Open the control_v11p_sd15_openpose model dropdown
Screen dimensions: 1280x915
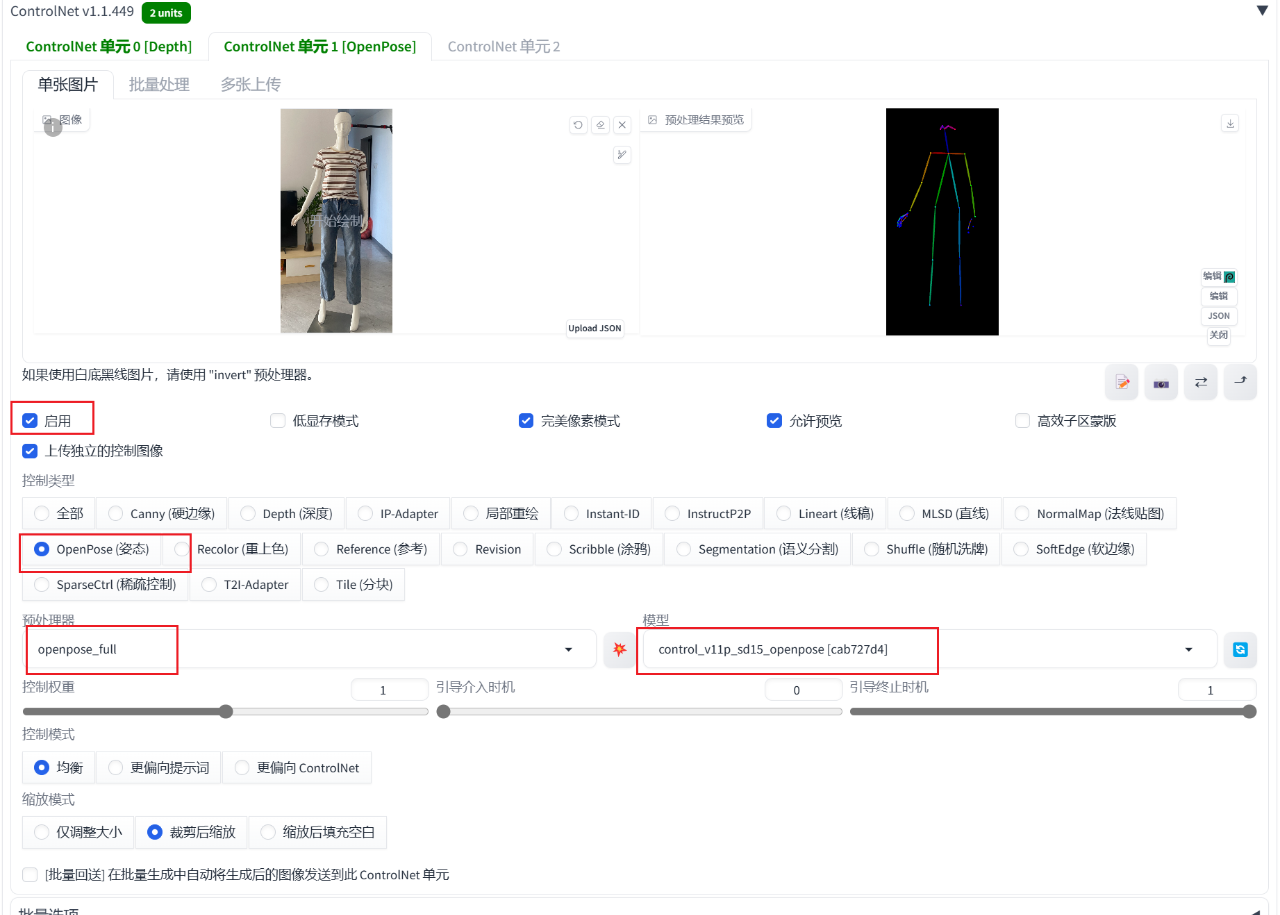[x=927, y=649]
